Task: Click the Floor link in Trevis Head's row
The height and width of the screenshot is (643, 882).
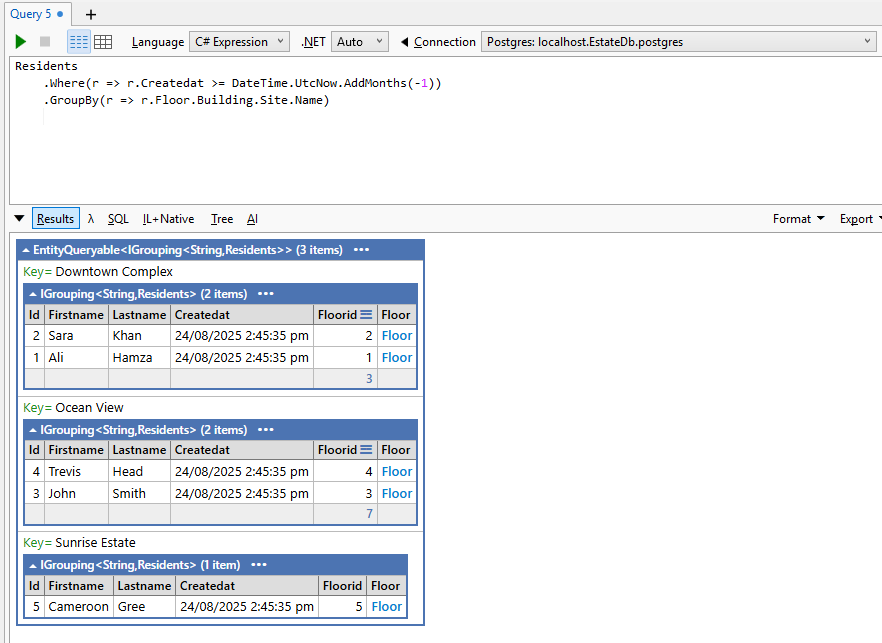Action: (396, 471)
